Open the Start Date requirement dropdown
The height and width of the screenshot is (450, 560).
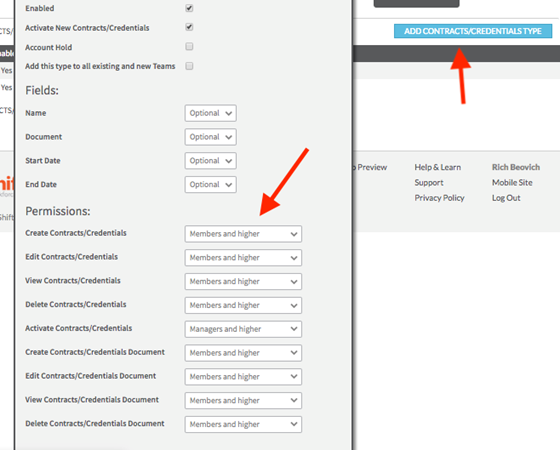click(210, 161)
